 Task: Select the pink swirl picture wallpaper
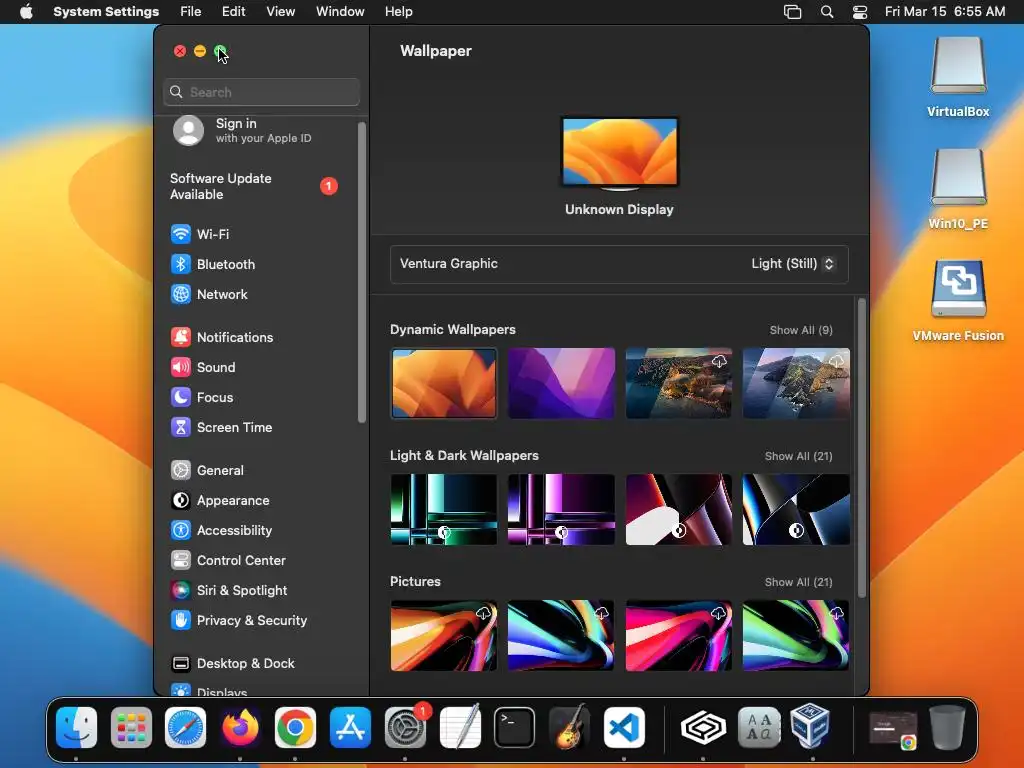point(679,635)
